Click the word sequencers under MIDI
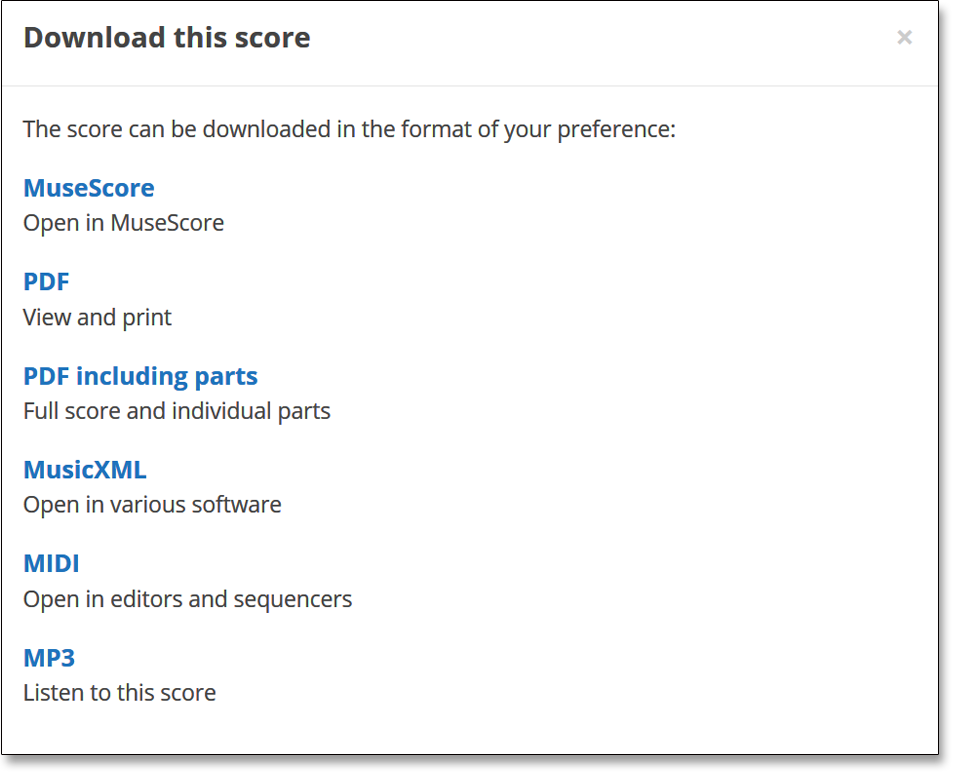The width and height of the screenshot is (960, 773). pos(292,599)
